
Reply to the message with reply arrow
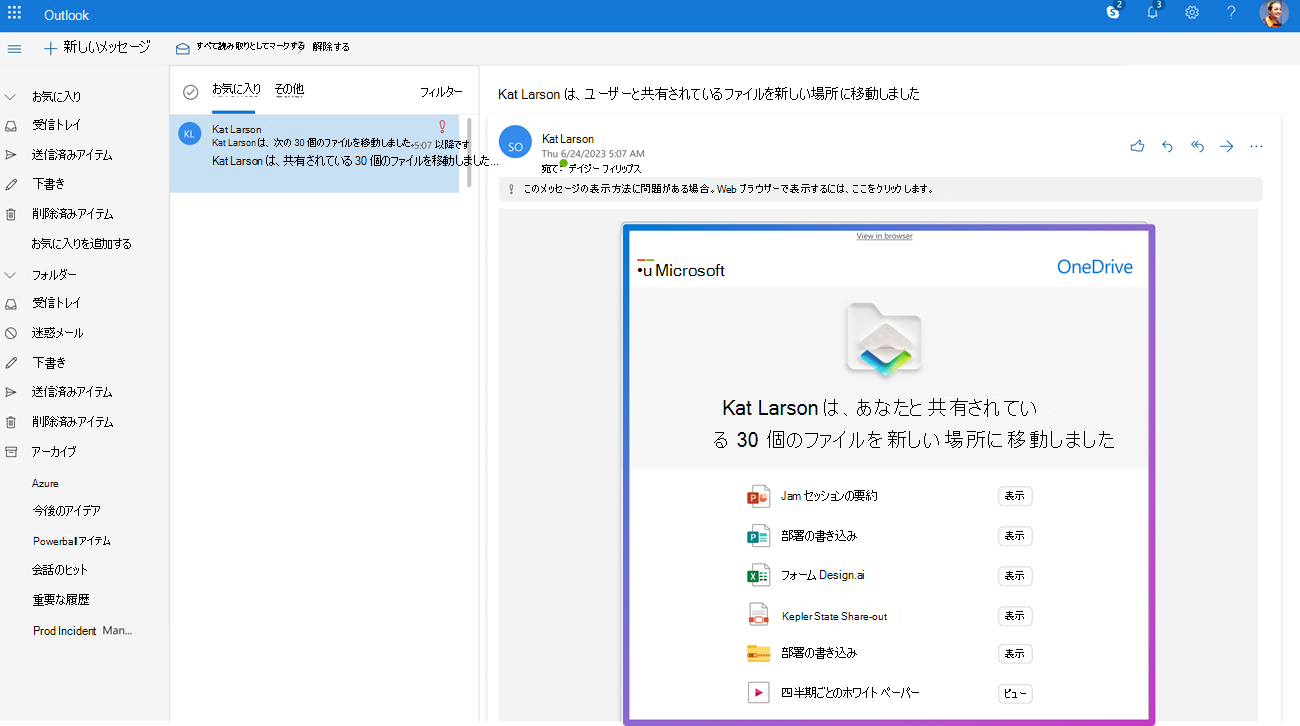[x=1167, y=146]
